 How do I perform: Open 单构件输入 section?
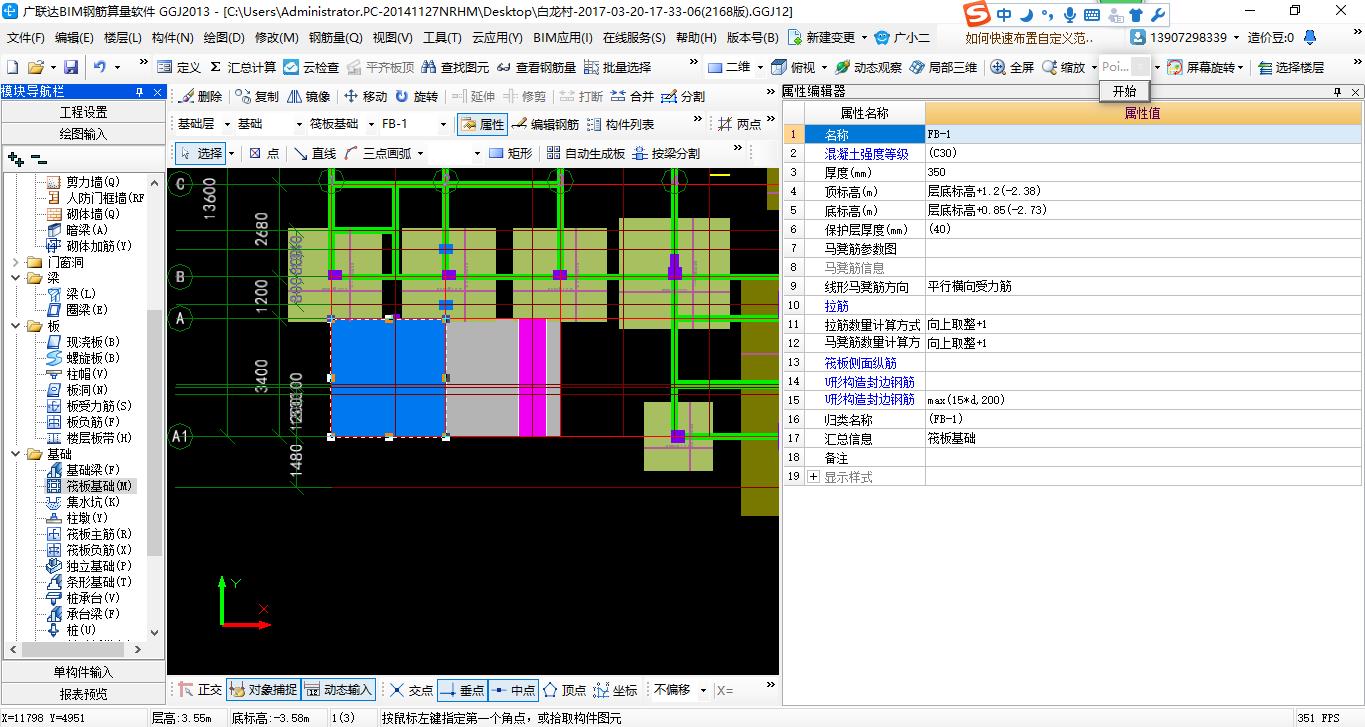click(x=83, y=672)
